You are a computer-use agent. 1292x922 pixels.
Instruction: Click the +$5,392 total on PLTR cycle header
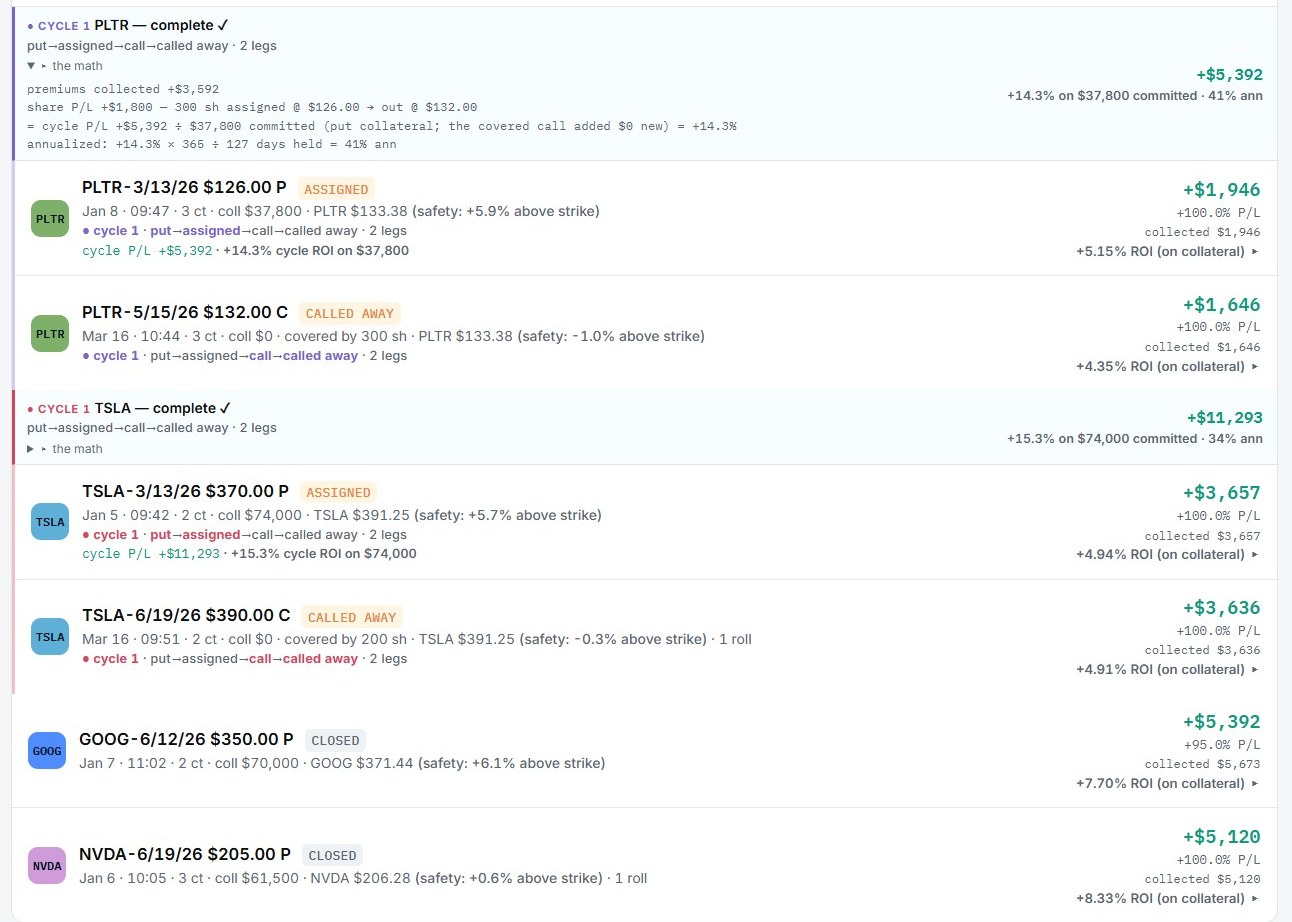point(1230,75)
